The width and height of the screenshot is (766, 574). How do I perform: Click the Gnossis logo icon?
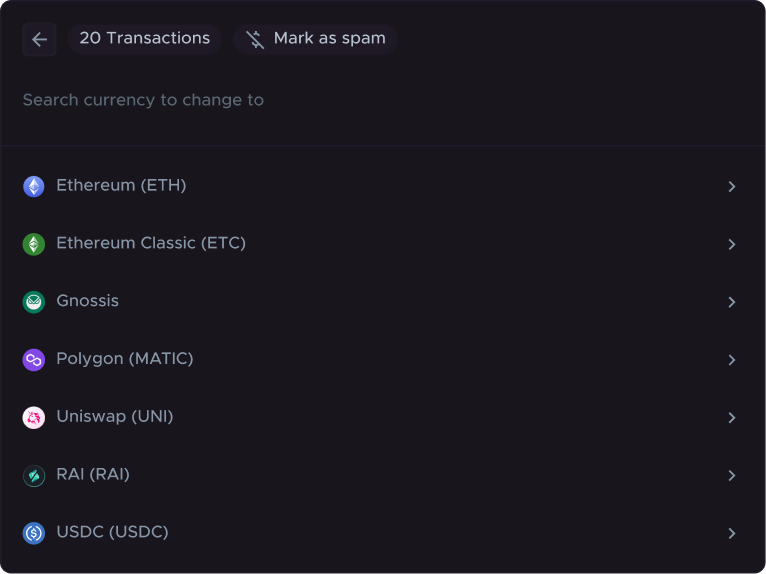34,302
